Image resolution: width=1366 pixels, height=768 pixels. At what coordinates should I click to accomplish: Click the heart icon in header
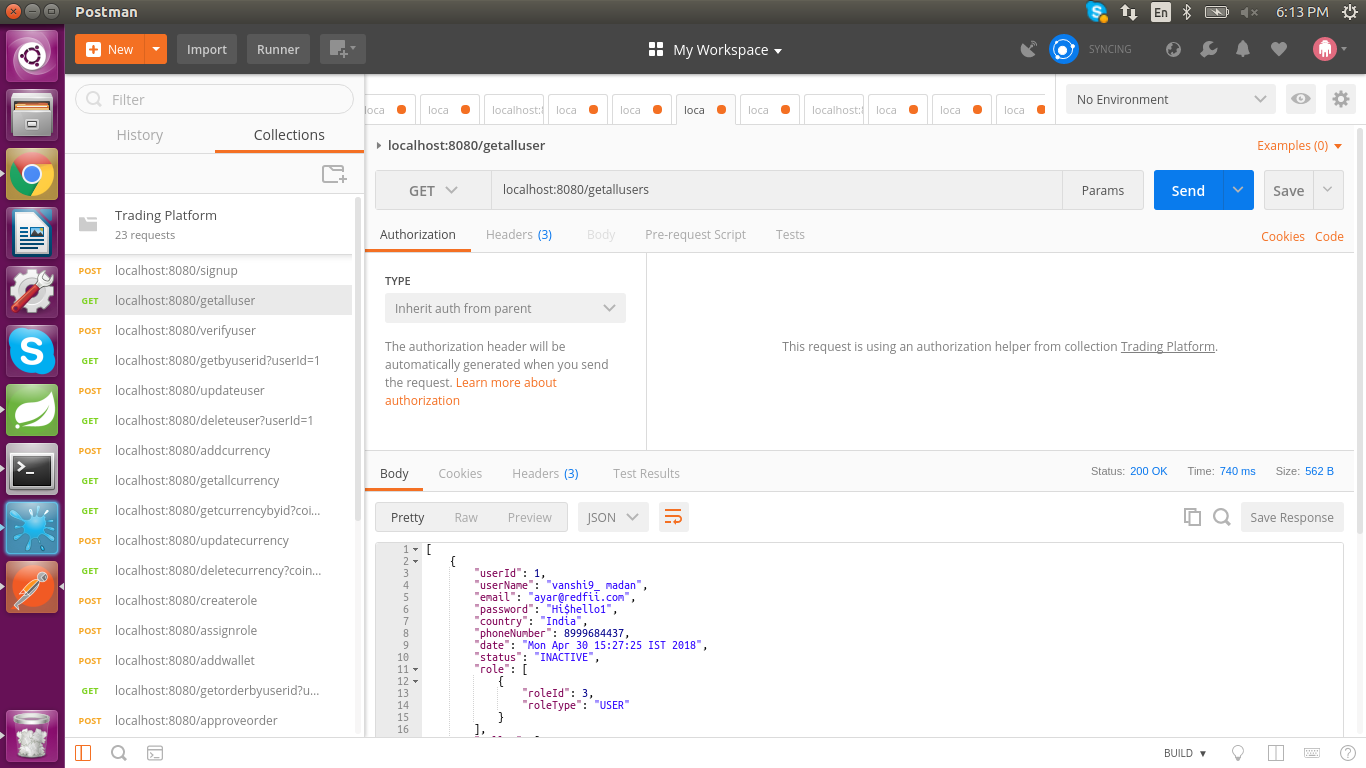tap(1278, 49)
